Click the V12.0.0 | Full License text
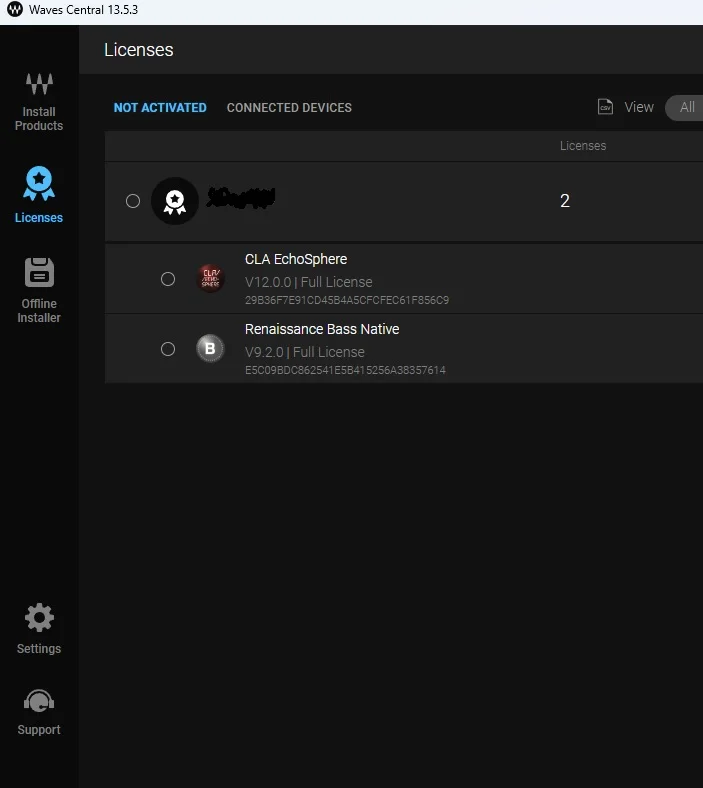Viewport: 703px width, 788px height. pos(309,282)
